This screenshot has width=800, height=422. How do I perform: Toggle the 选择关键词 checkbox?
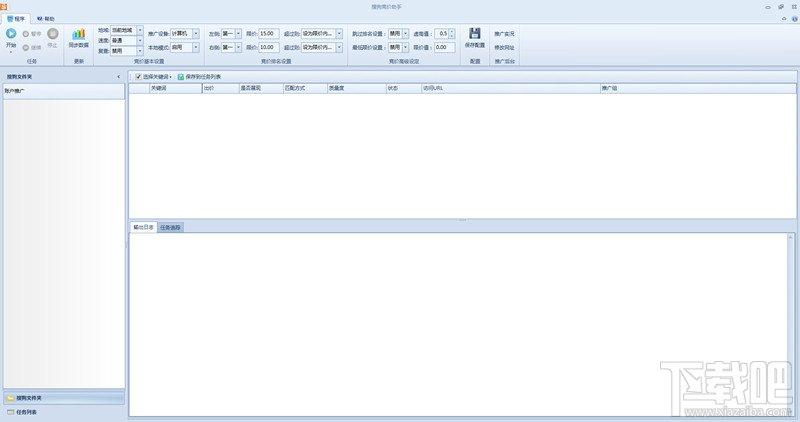point(138,77)
